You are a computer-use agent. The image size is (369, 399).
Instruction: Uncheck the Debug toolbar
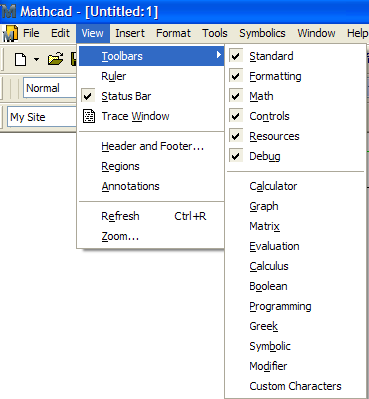point(296,156)
